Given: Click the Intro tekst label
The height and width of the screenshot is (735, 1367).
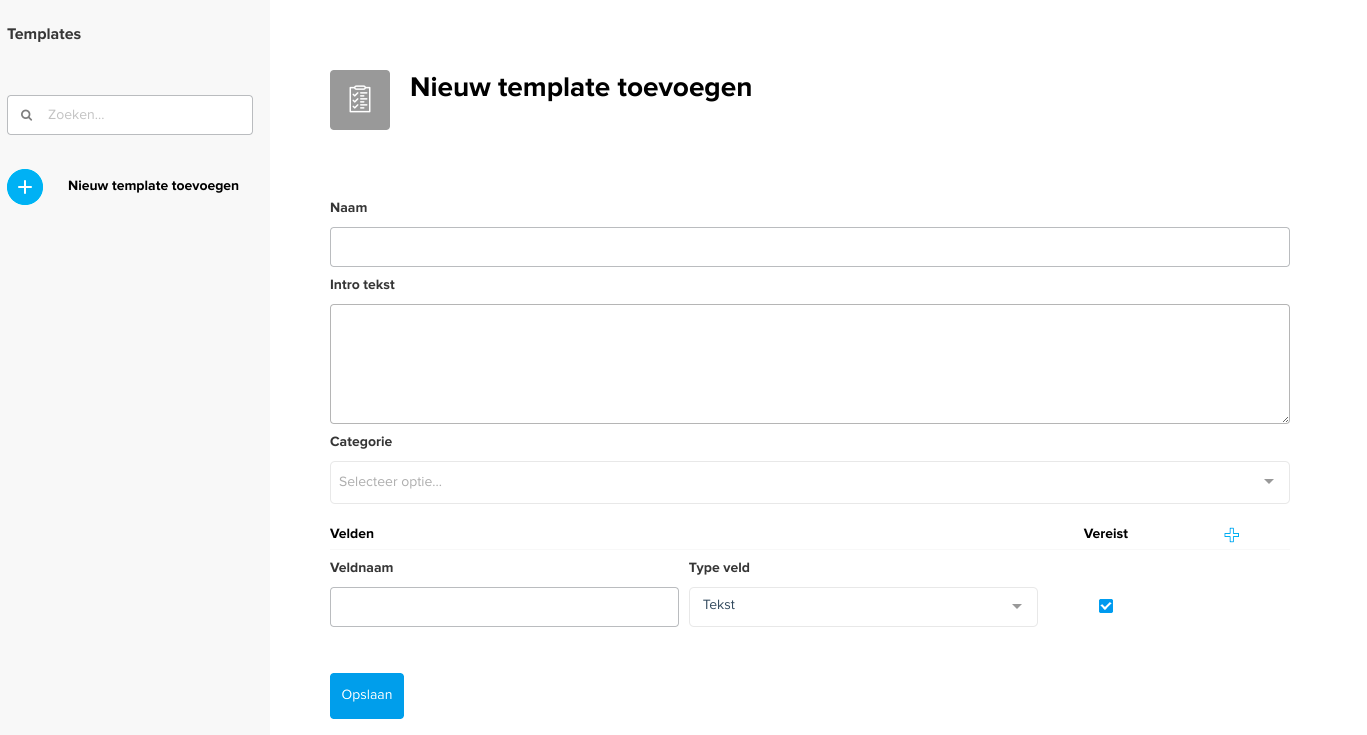Looking at the screenshot, I should pyautogui.click(x=362, y=285).
